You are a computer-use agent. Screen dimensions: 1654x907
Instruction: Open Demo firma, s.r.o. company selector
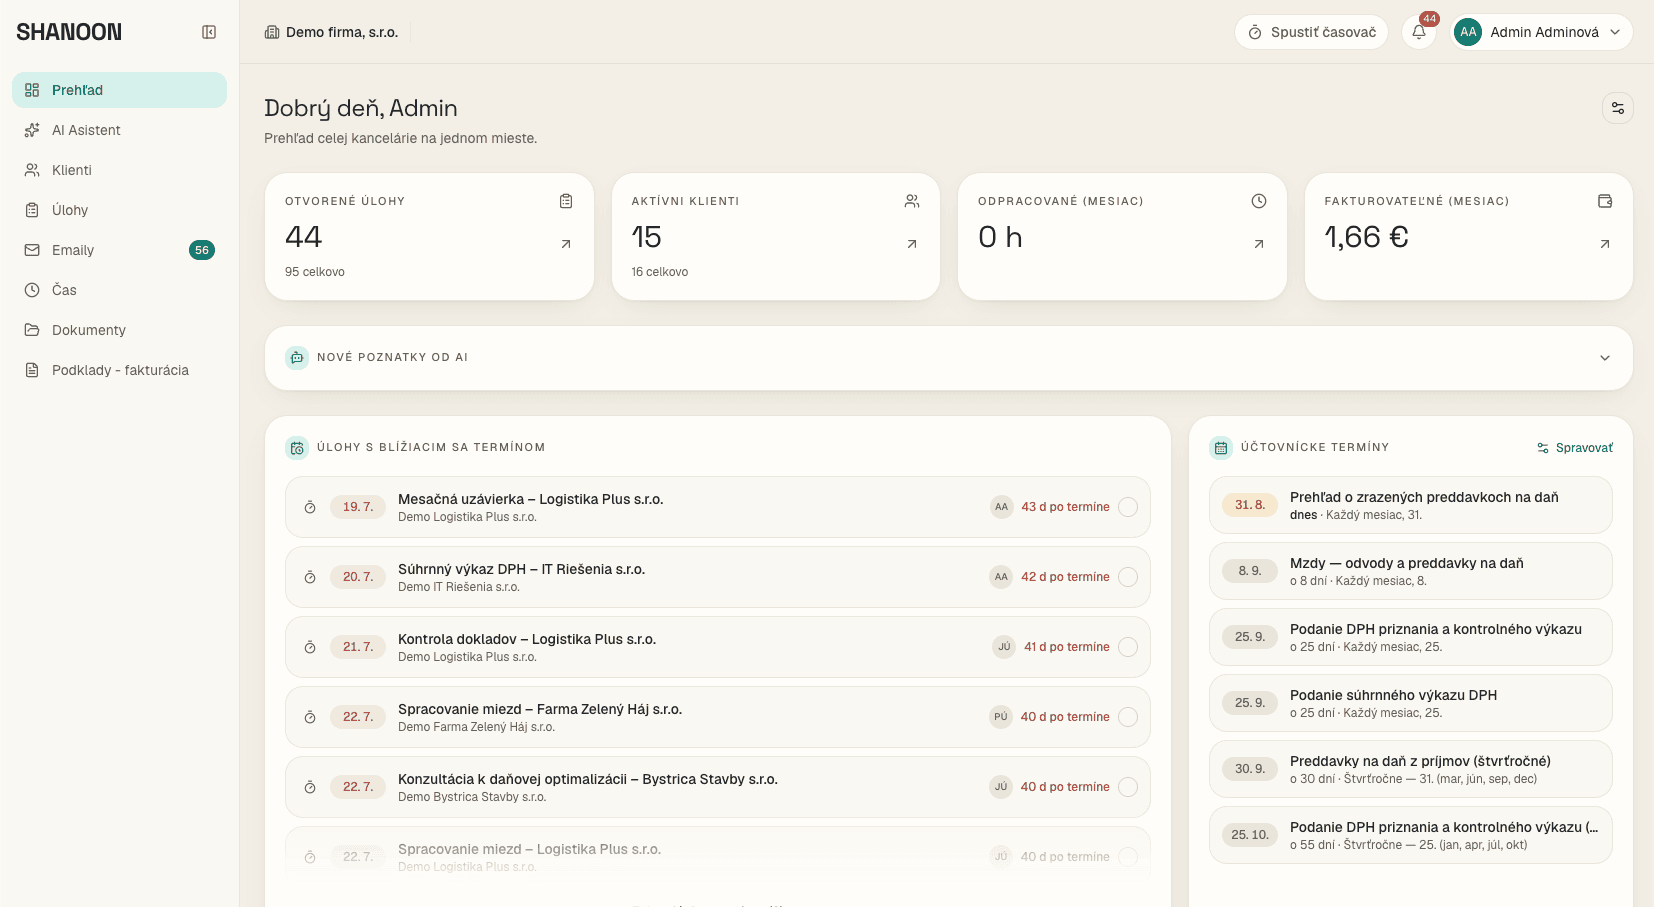(x=332, y=32)
